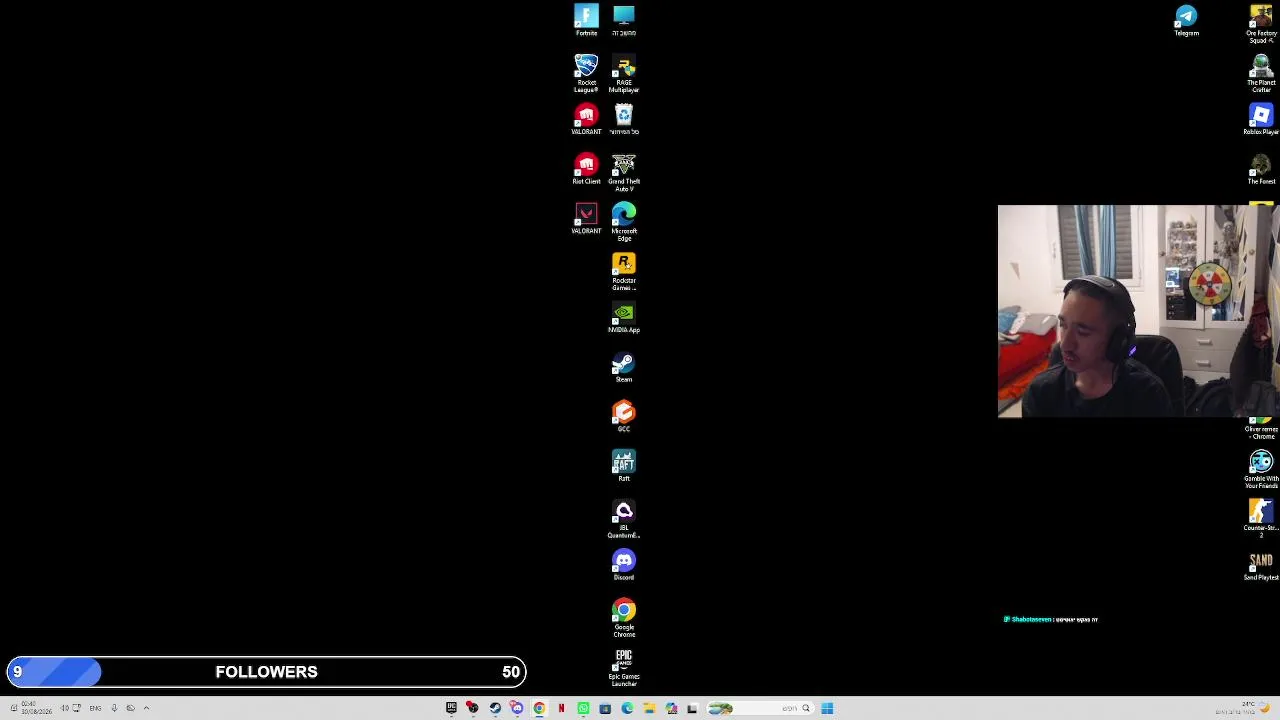
Task: Open the Fortnite desktop shortcut
Action: point(586,20)
